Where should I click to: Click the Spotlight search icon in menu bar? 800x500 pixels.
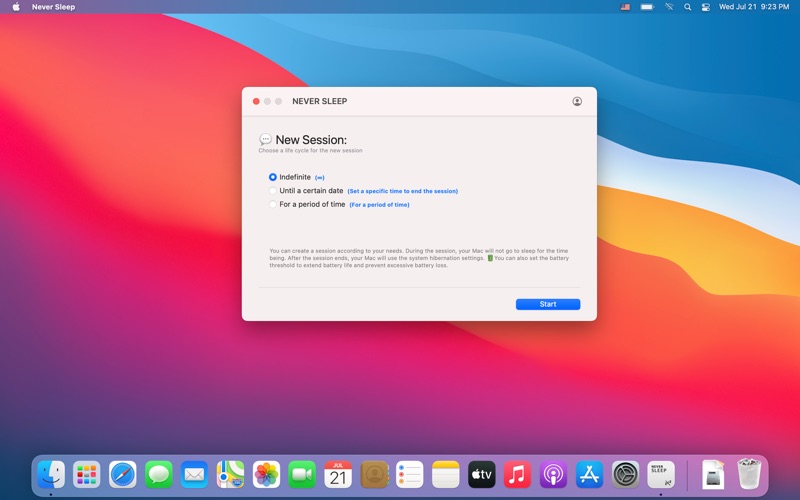pos(688,7)
